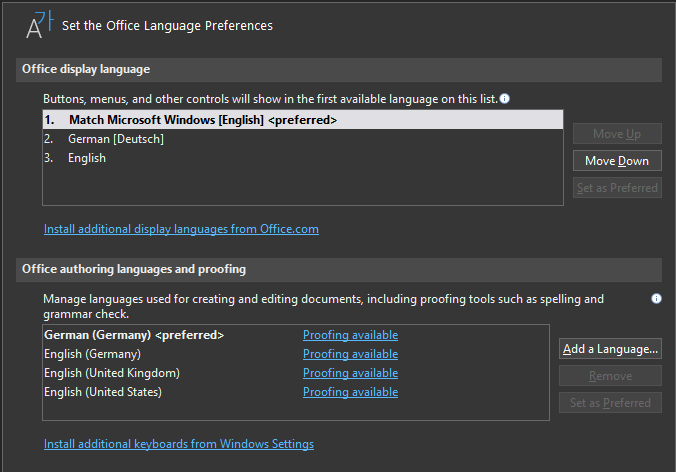
Task: Click info icon beside display language description
Action: coord(505,98)
